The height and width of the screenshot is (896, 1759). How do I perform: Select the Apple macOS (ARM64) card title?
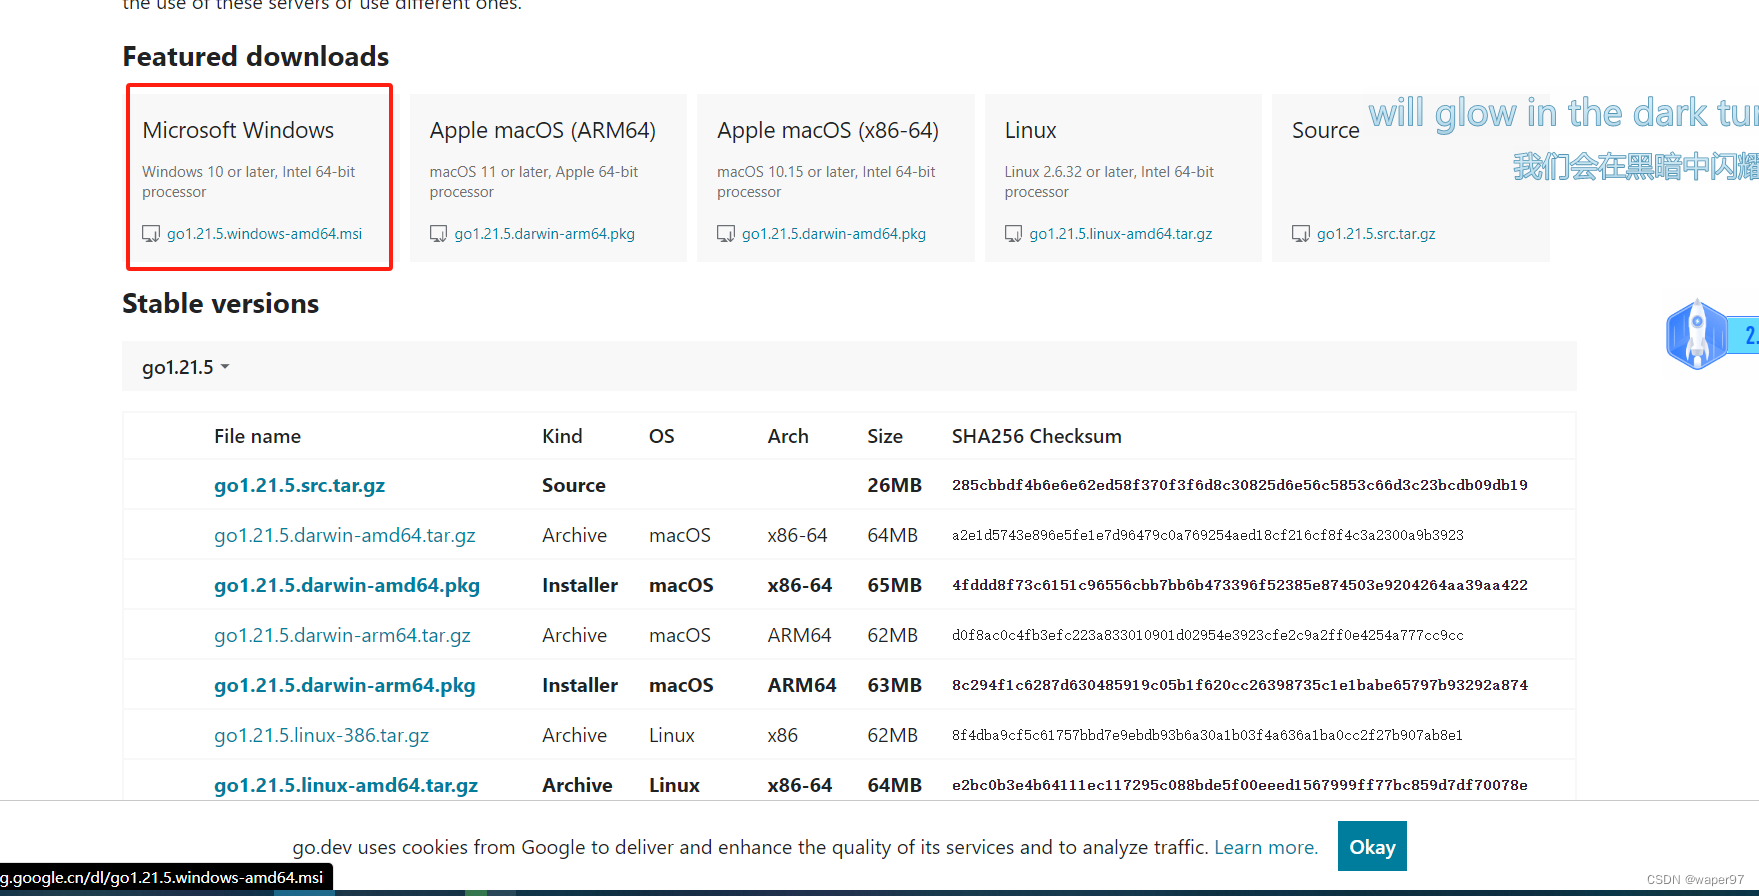[543, 130]
